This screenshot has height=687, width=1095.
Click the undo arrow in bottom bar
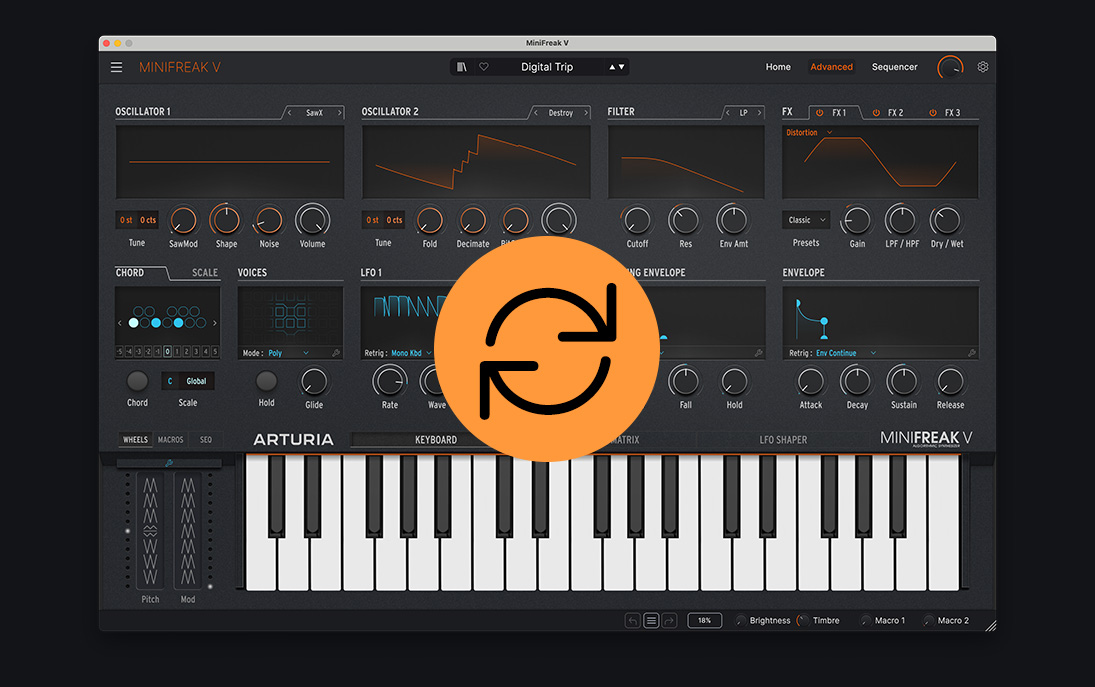(632, 621)
